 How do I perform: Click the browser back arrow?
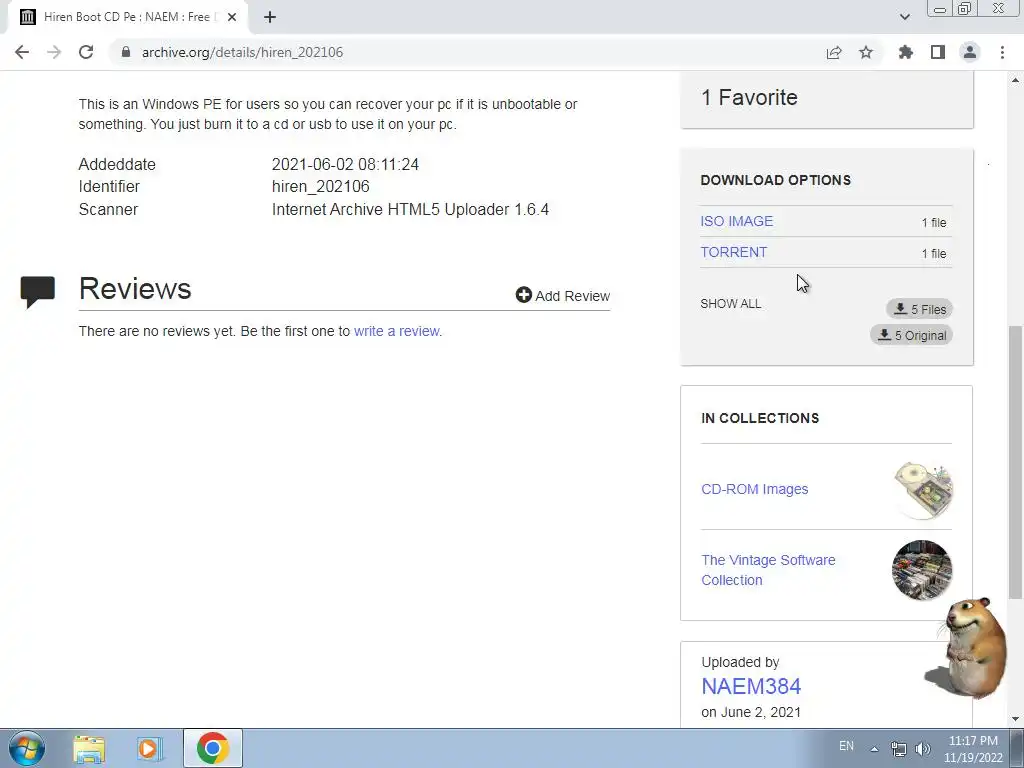[x=22, y=52]
